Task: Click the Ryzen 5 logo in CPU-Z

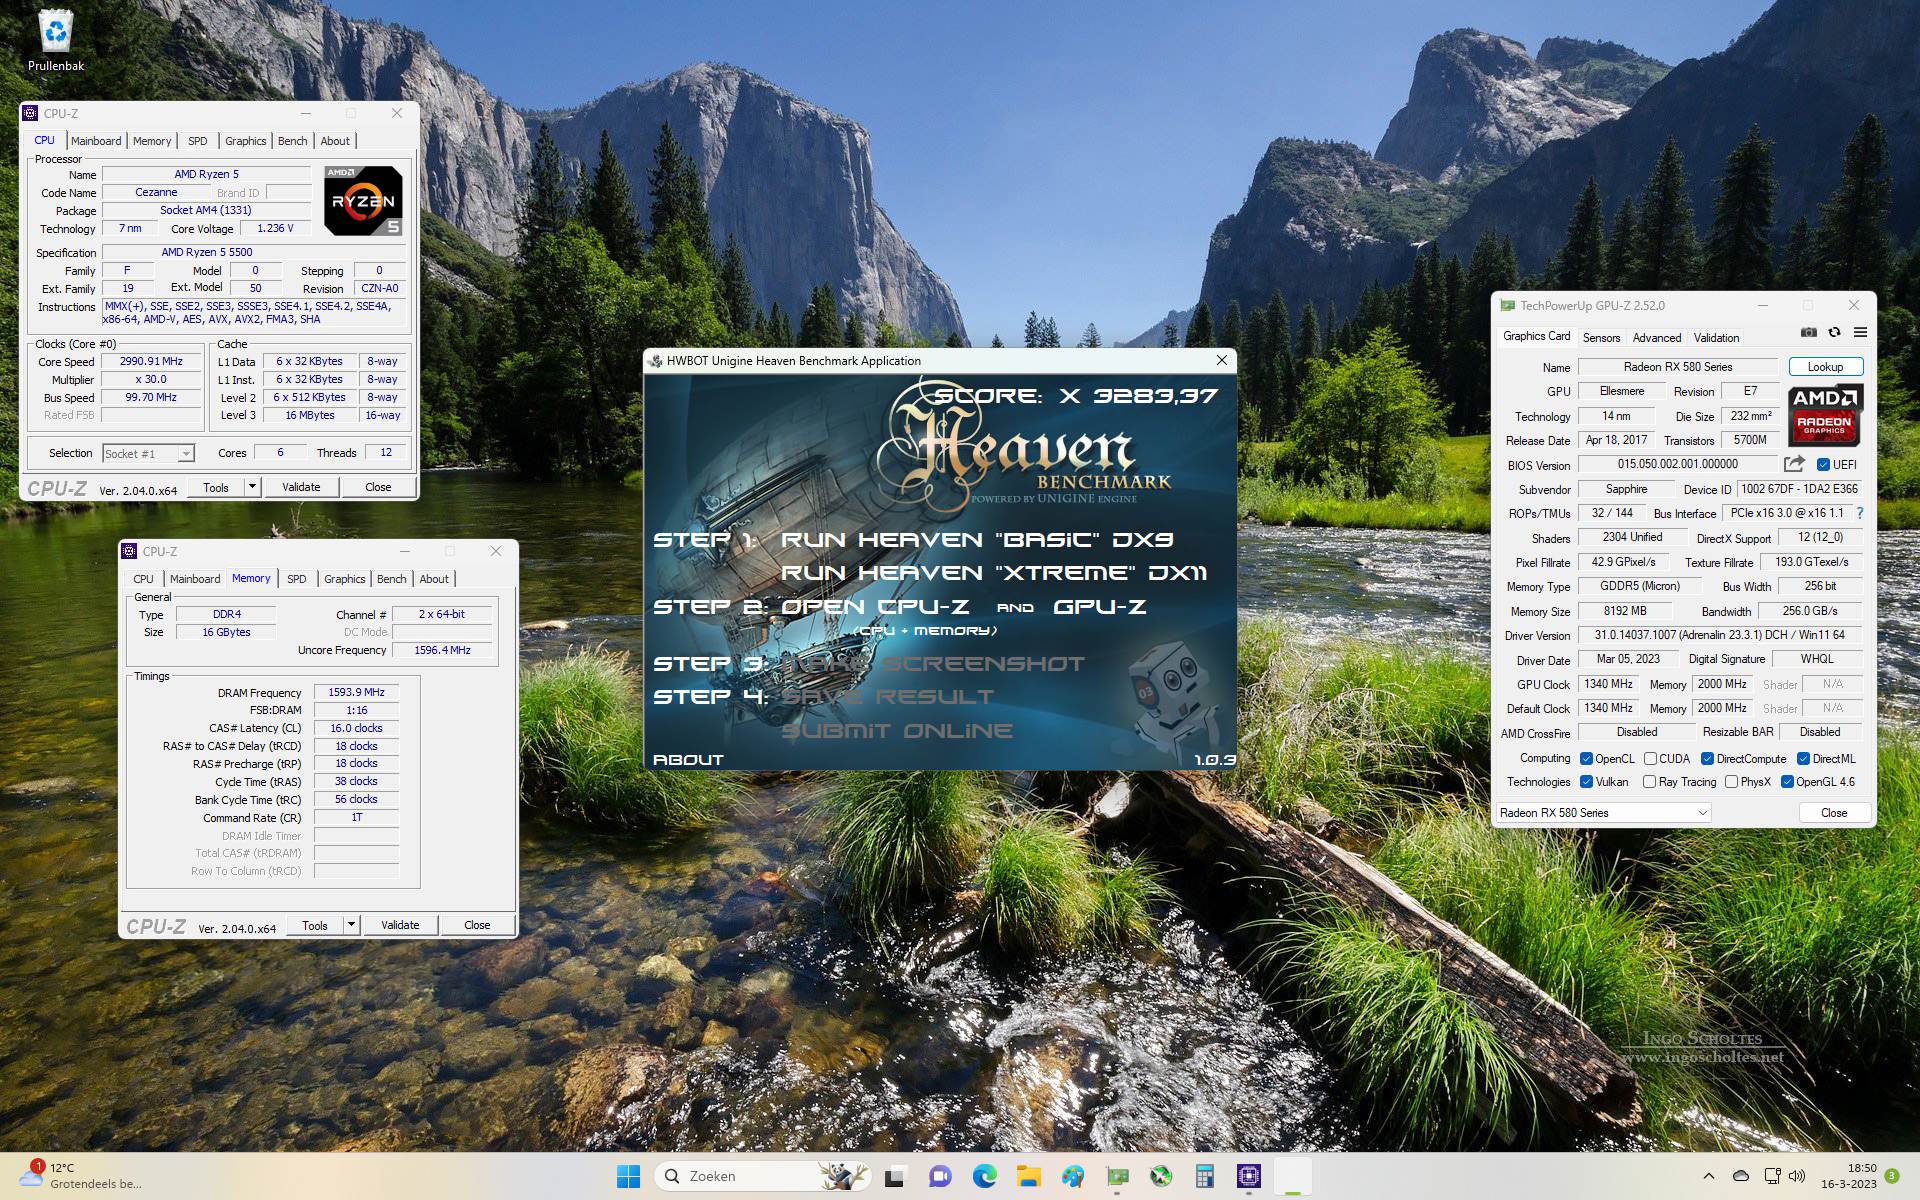Action: click(363, 201)
